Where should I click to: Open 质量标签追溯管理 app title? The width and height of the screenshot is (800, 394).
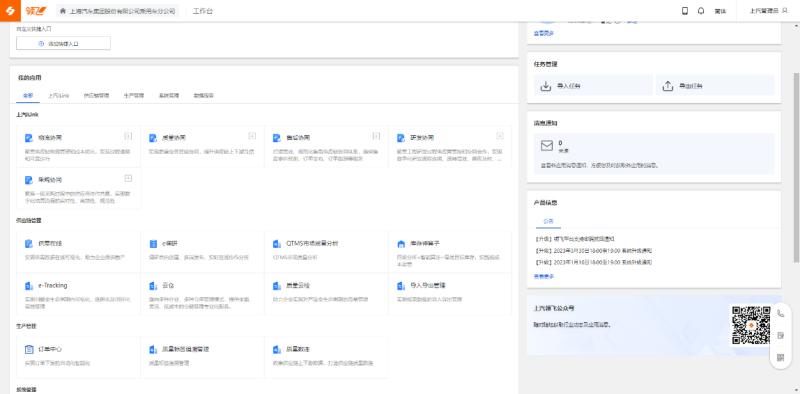185,349
